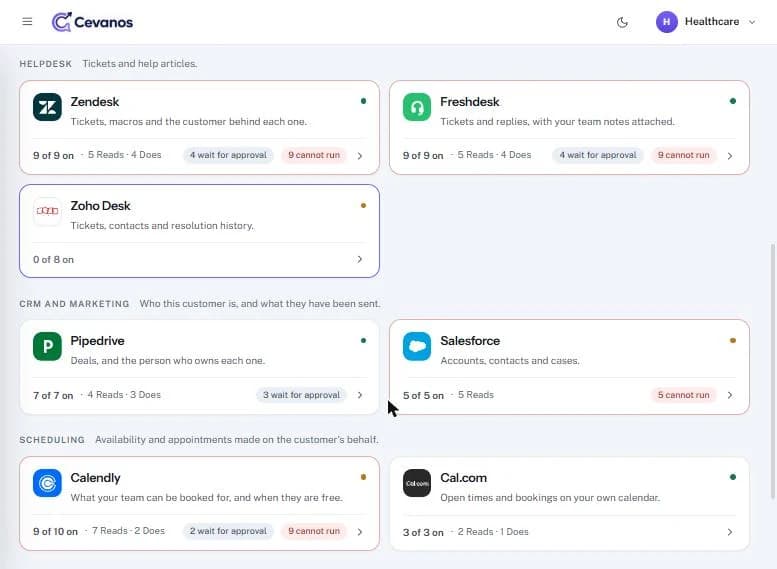The image size is (777, 569).
Task: Click Pipedrive's '3 wait for approval' badge
Action: click(301, 395)
